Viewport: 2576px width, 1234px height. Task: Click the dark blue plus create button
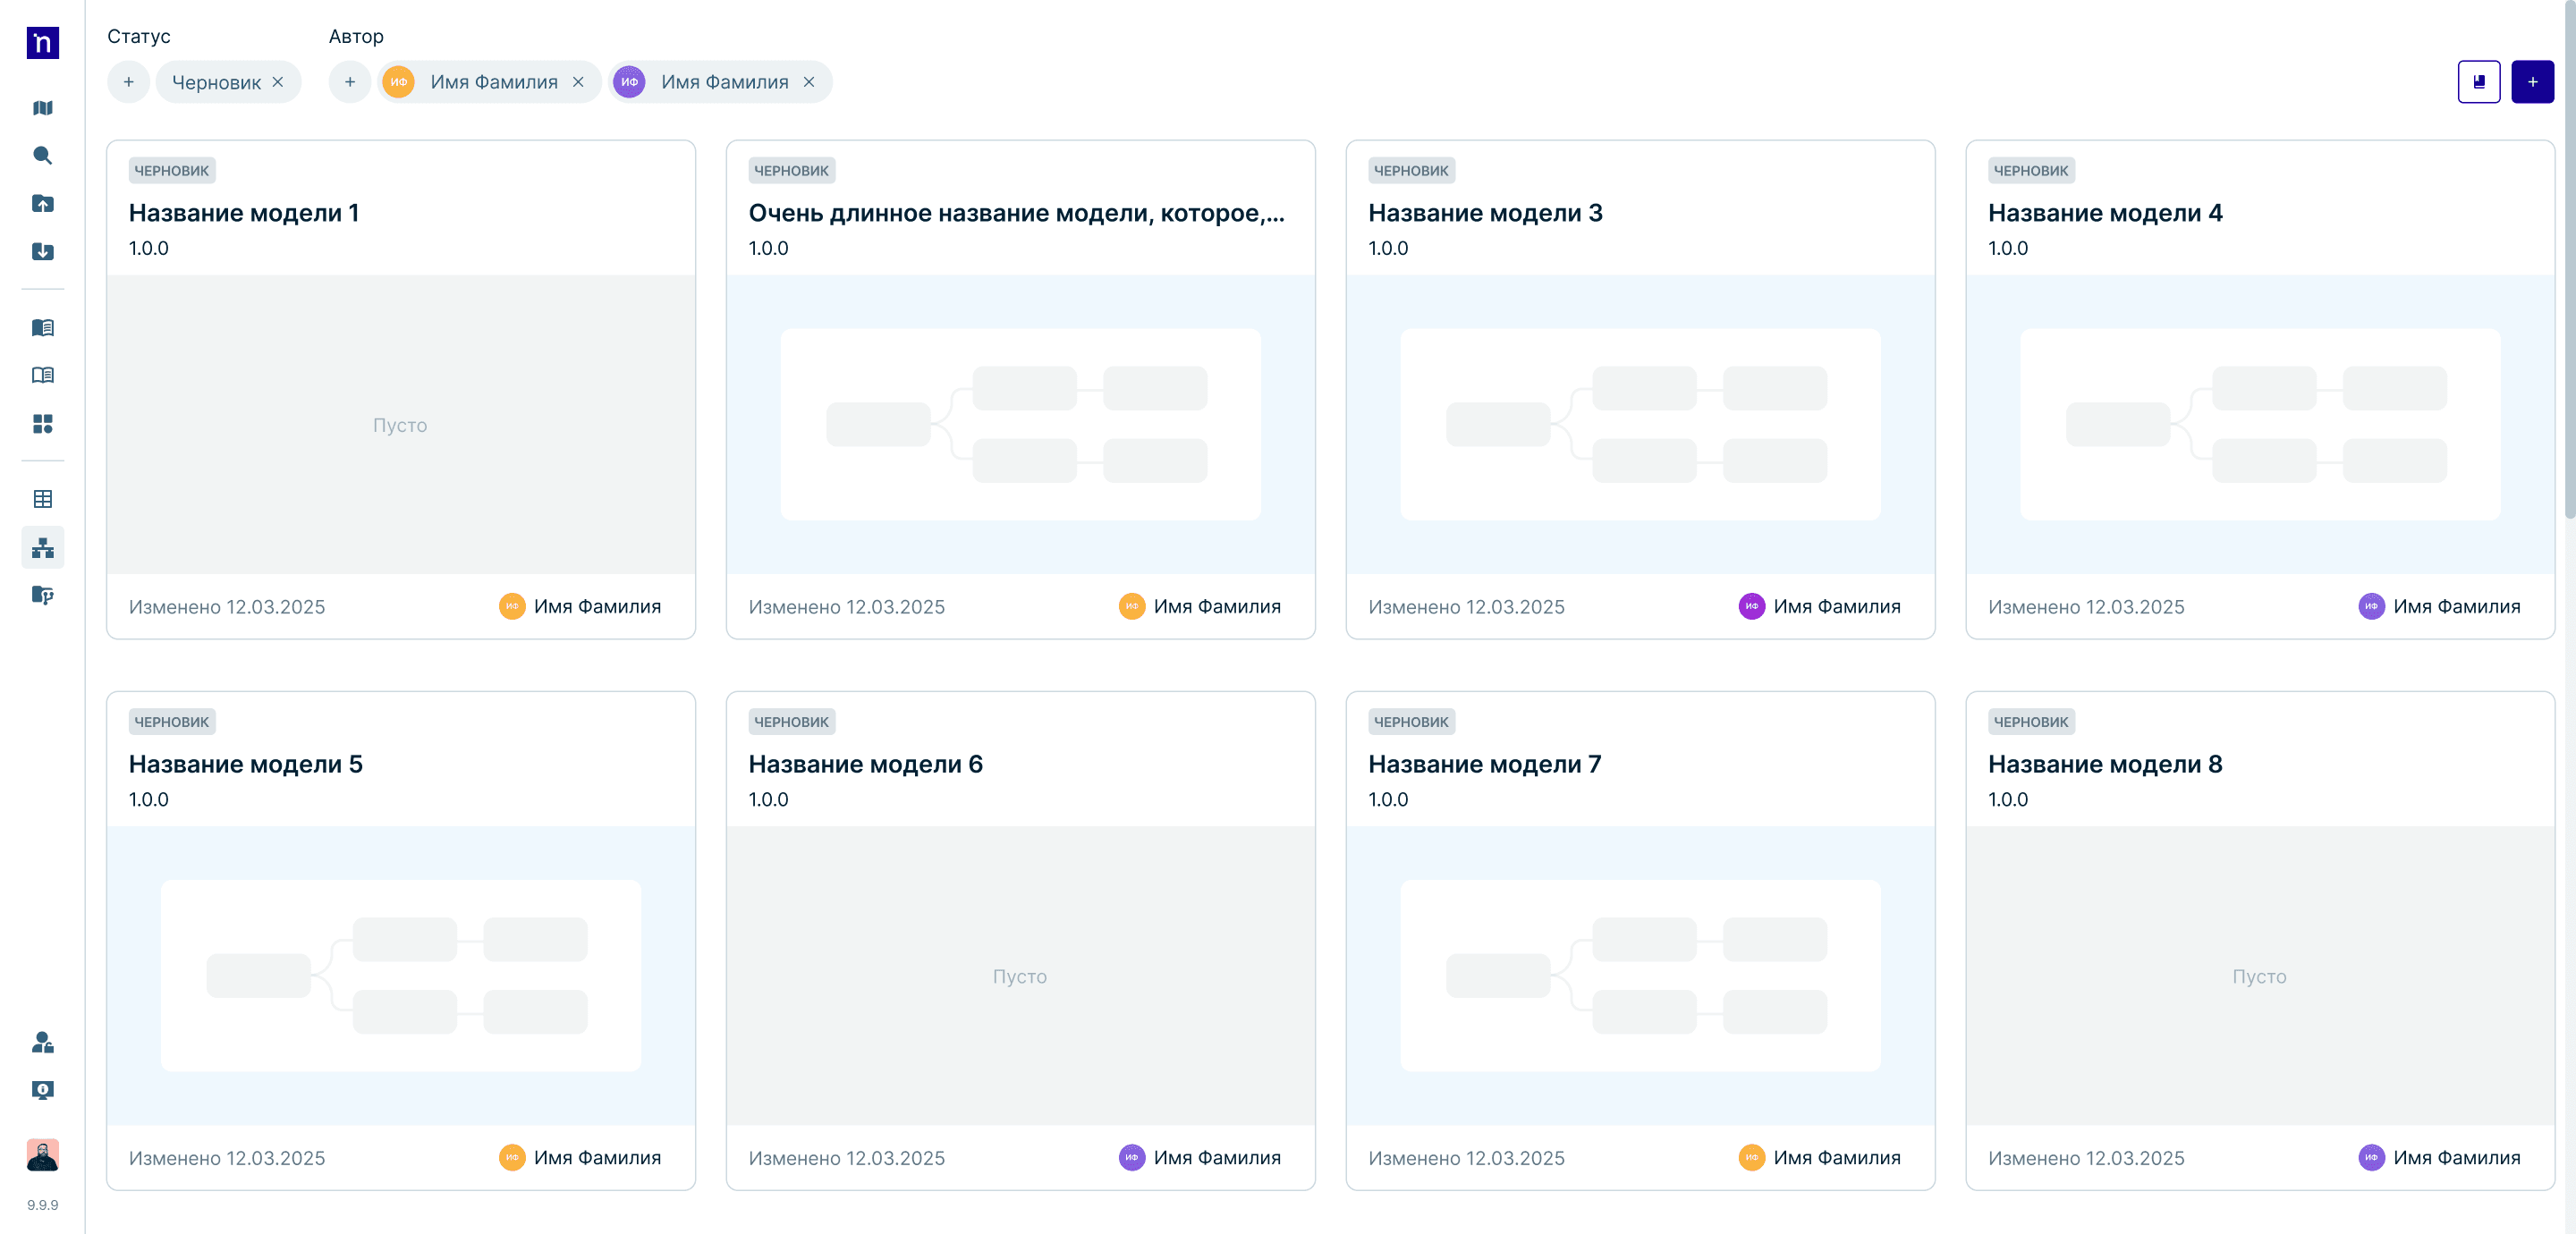pos(2532,82)
